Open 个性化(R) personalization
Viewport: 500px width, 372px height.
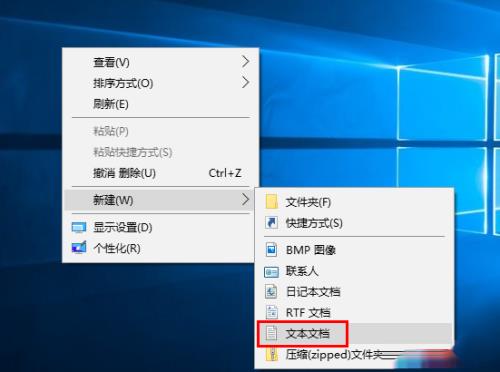click(159, 248)
